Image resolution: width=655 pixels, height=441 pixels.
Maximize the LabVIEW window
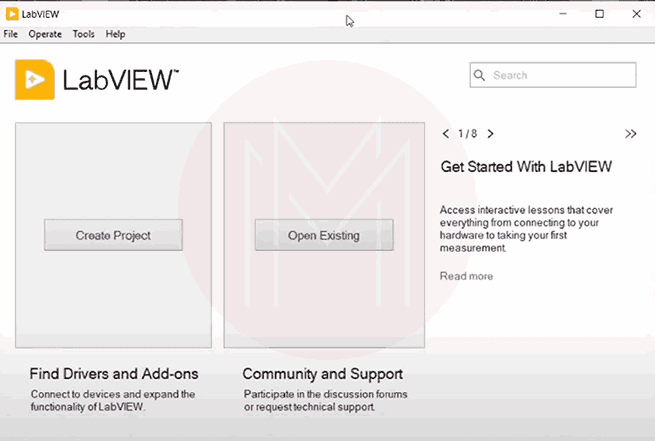coord(599,14)
